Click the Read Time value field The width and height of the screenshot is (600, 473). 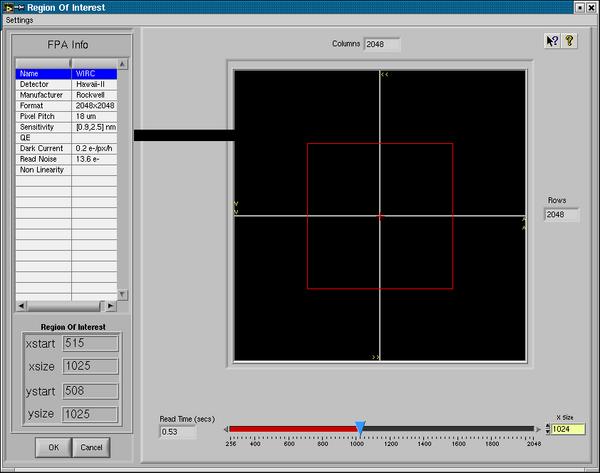point(177,432)
